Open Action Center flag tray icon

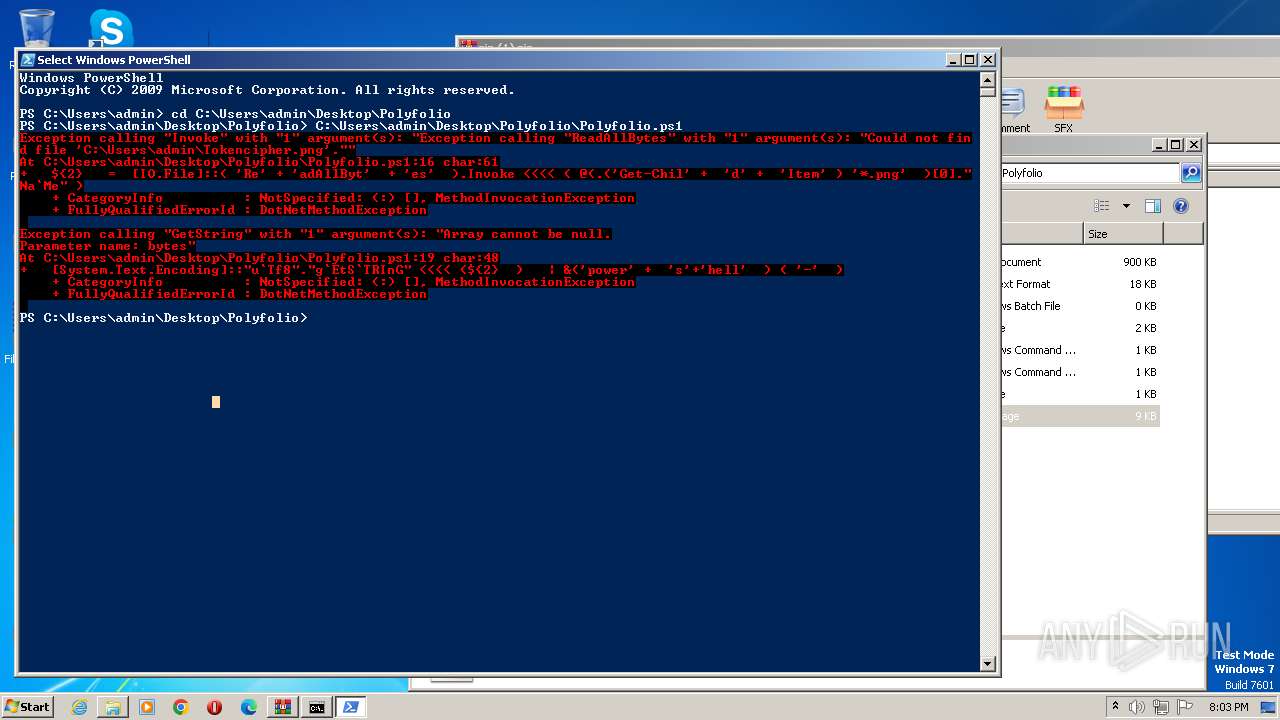(1186, 707)
